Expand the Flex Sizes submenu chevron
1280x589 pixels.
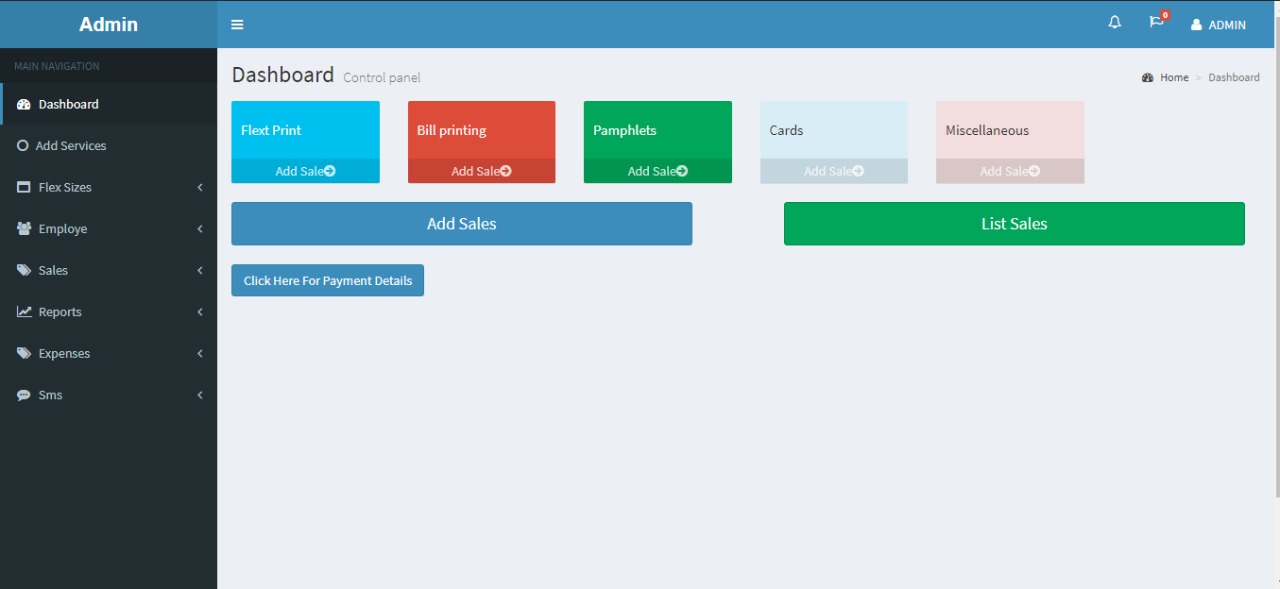click(x=200, y=187)
